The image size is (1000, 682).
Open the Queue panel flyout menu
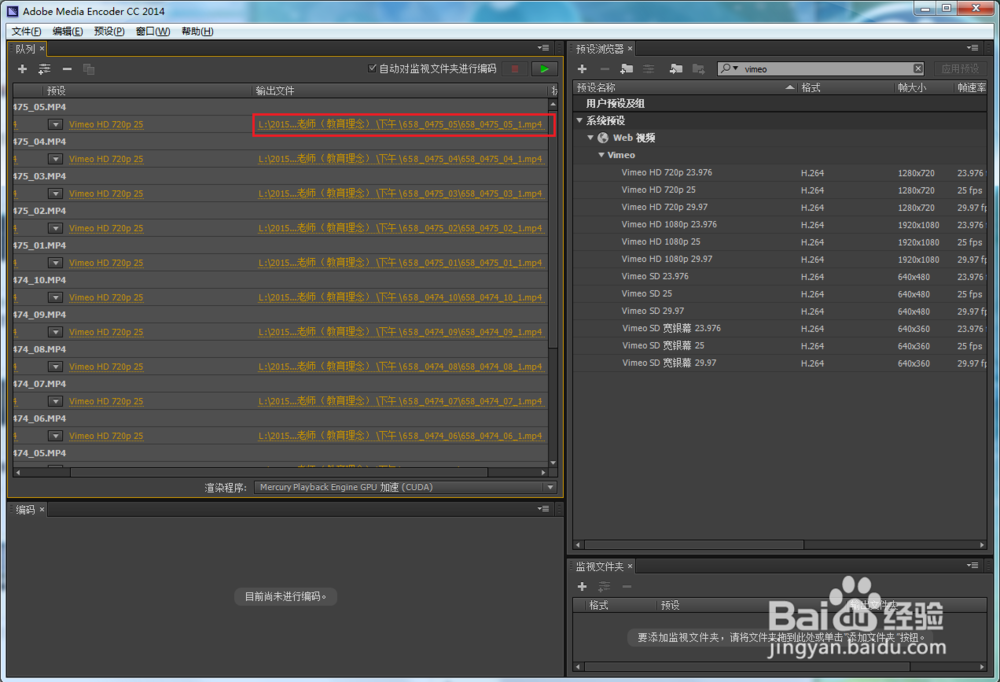(543, 48)
